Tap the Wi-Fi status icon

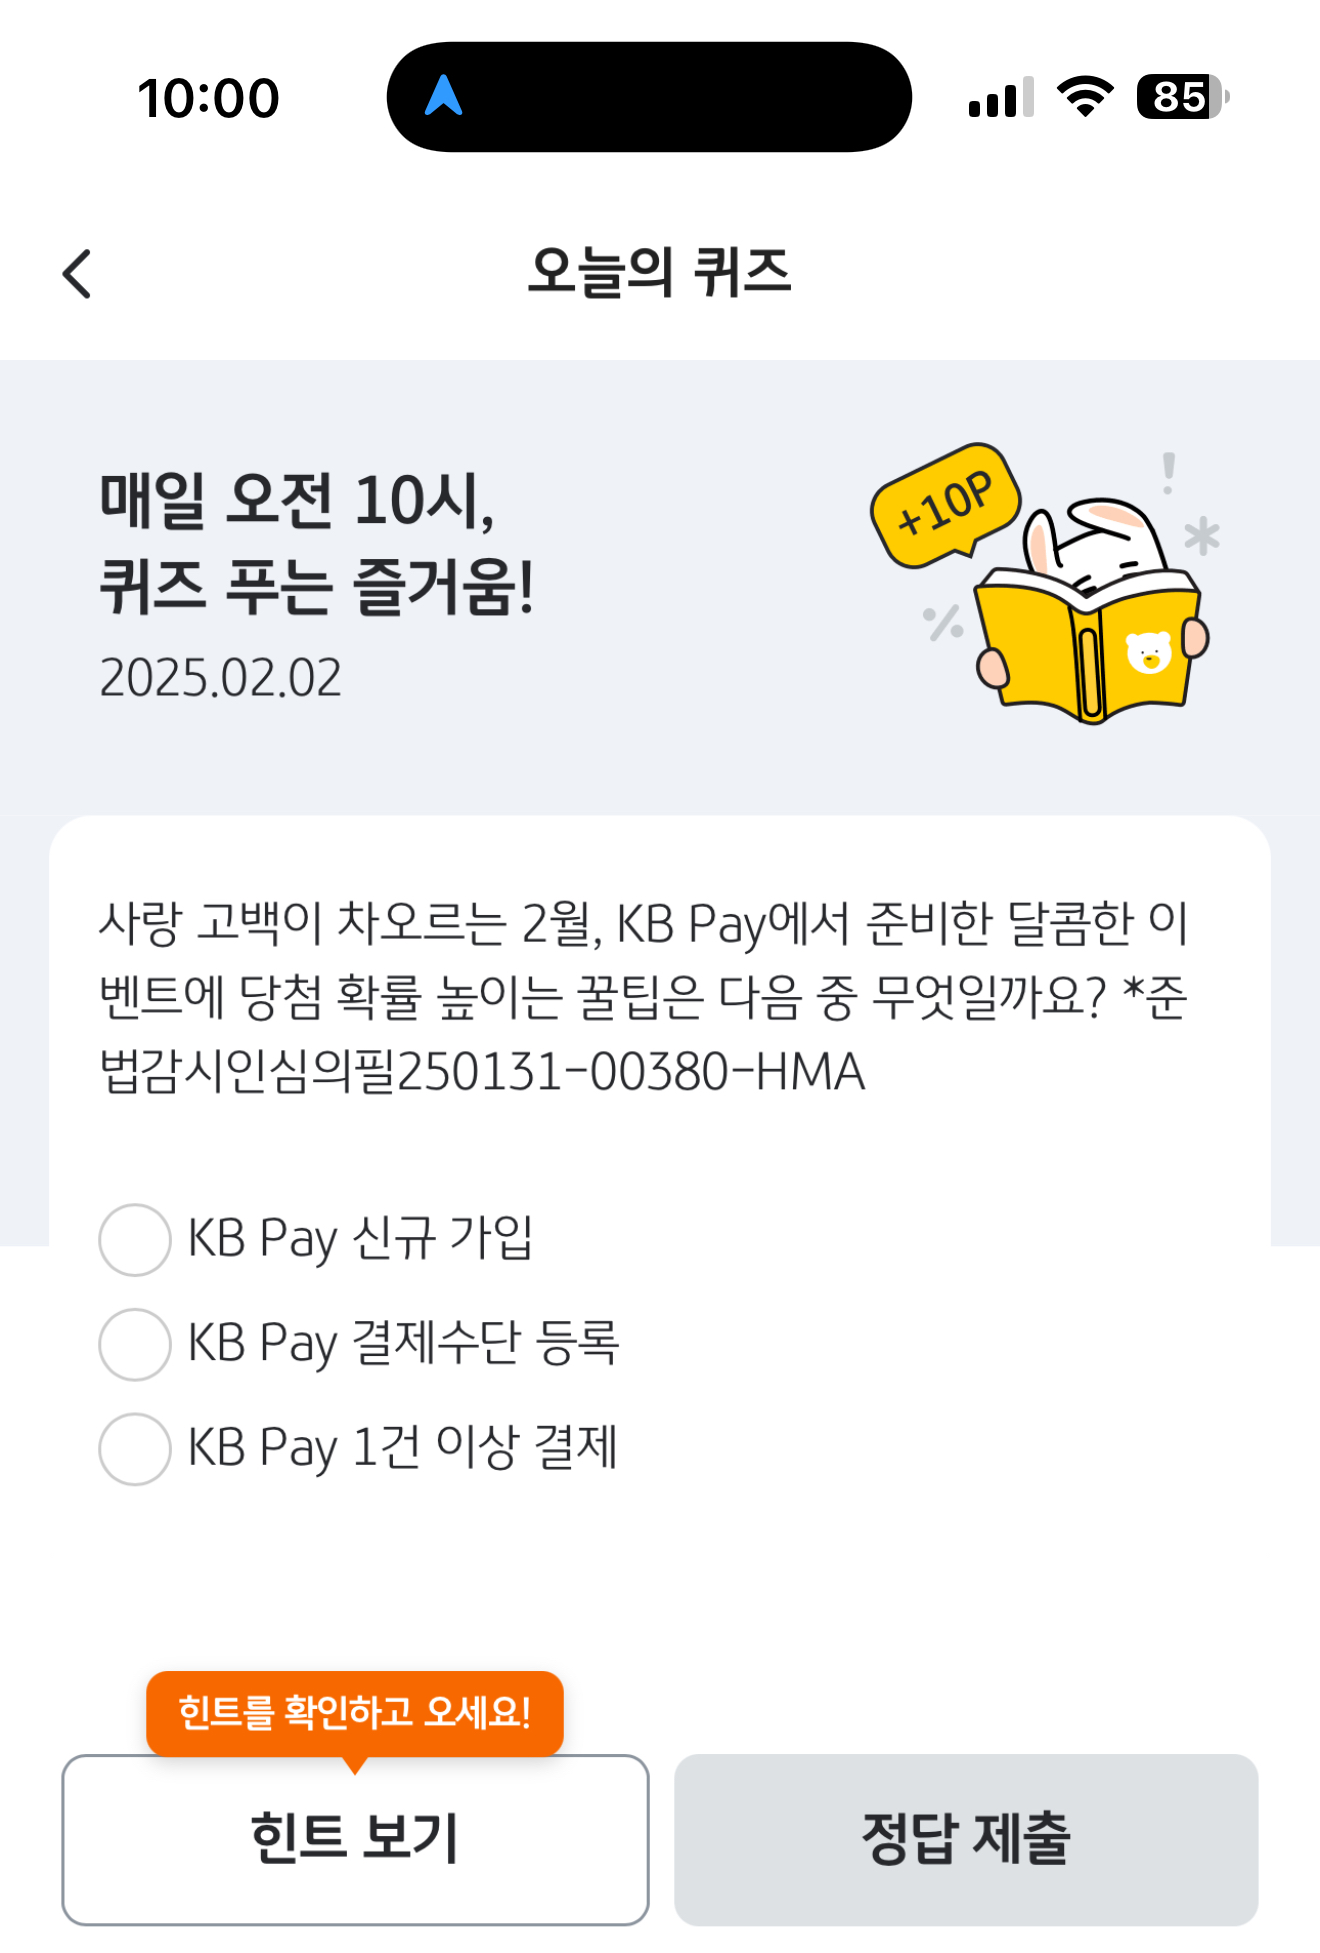coord(1086,97)
